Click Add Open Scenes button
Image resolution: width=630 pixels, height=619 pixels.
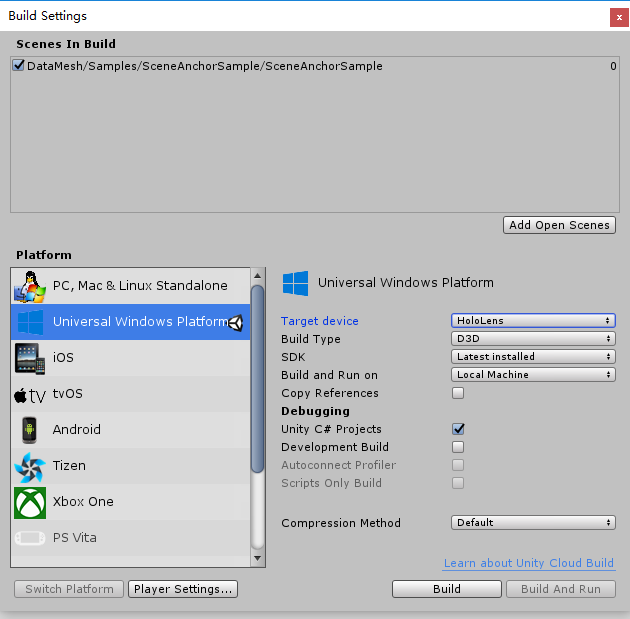(559, 225)
